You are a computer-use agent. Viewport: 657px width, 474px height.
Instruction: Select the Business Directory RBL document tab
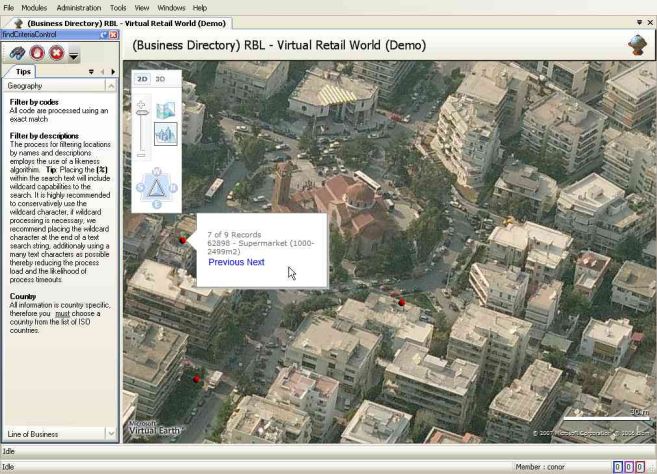point(121,23)
